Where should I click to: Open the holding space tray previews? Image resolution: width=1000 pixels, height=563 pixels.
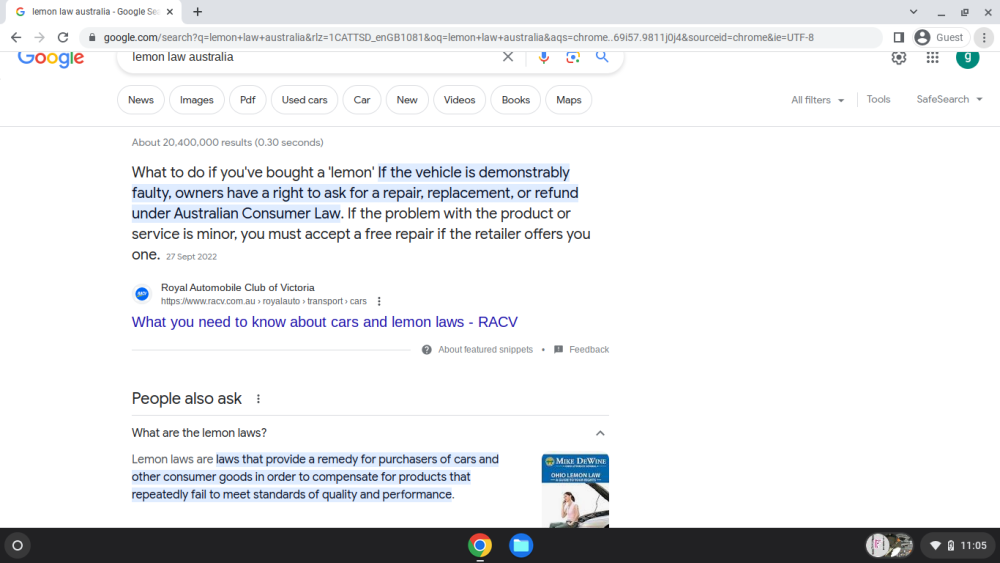click(889, 545)
